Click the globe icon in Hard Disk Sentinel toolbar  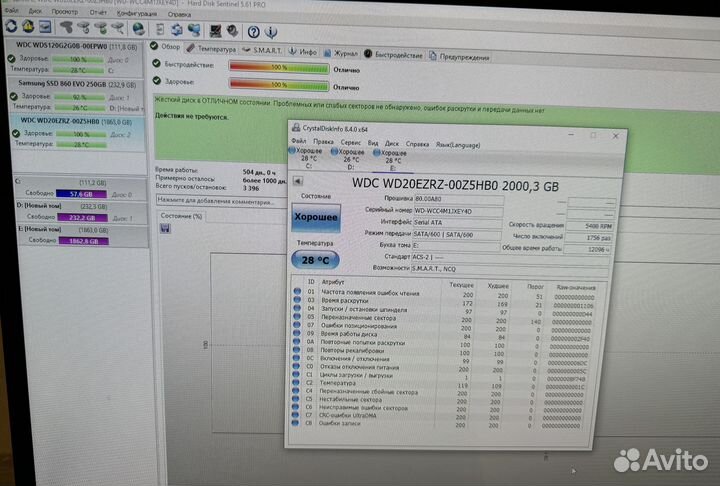point(138,30)
